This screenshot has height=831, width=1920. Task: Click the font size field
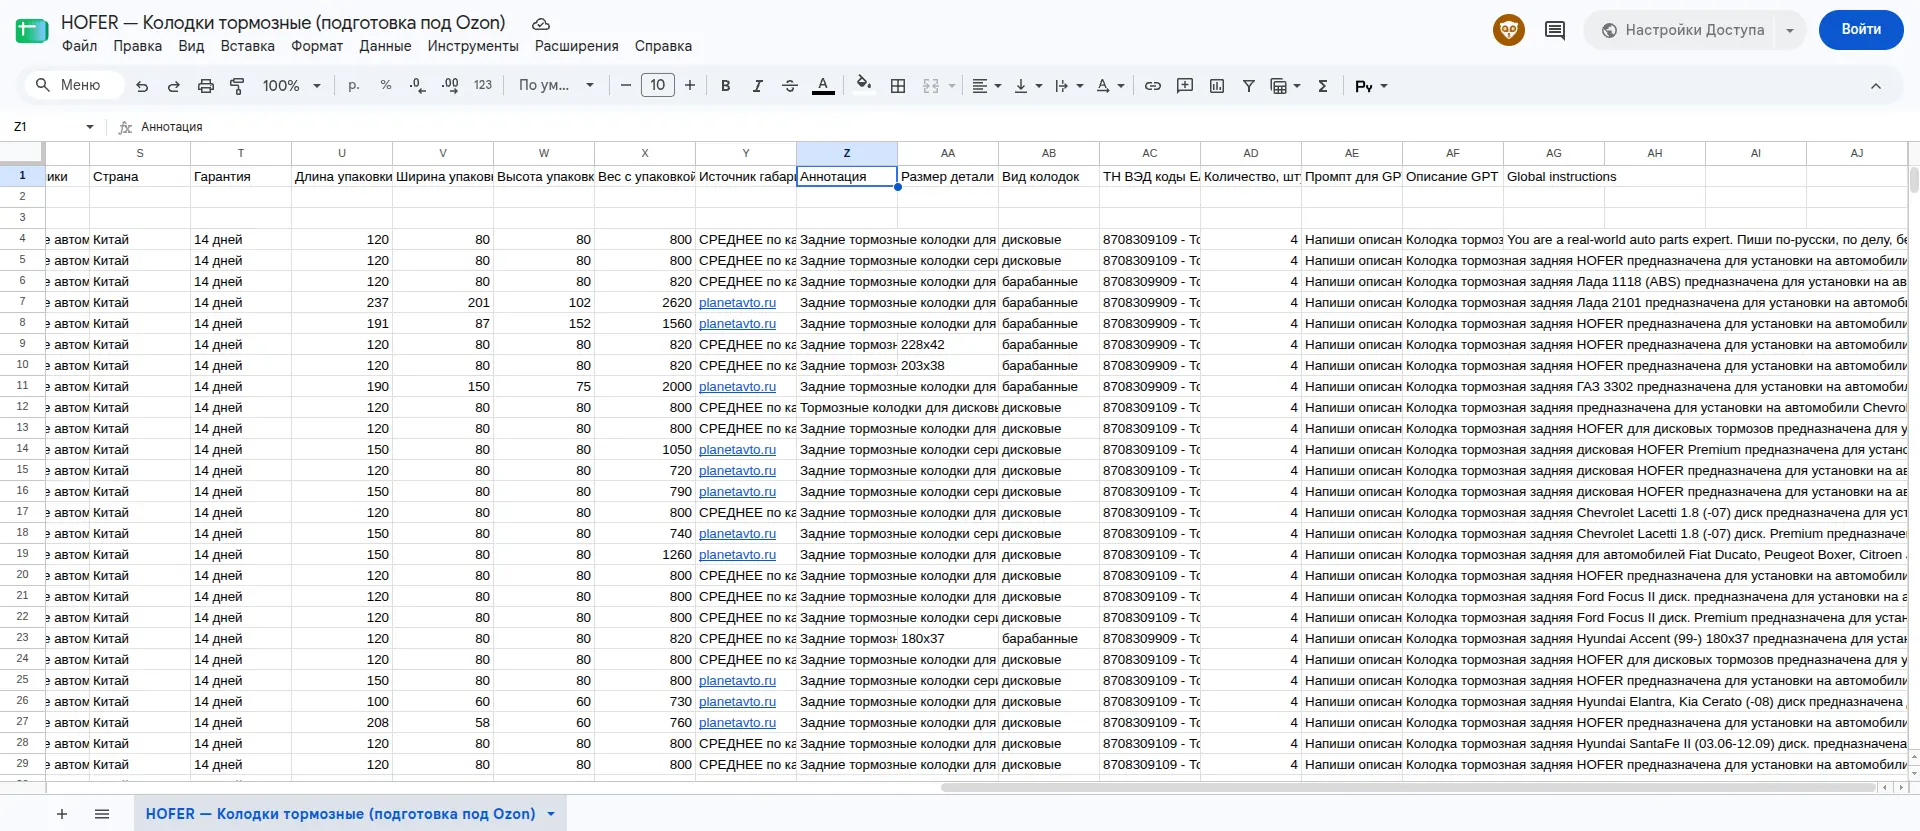(x=658, y=86)
